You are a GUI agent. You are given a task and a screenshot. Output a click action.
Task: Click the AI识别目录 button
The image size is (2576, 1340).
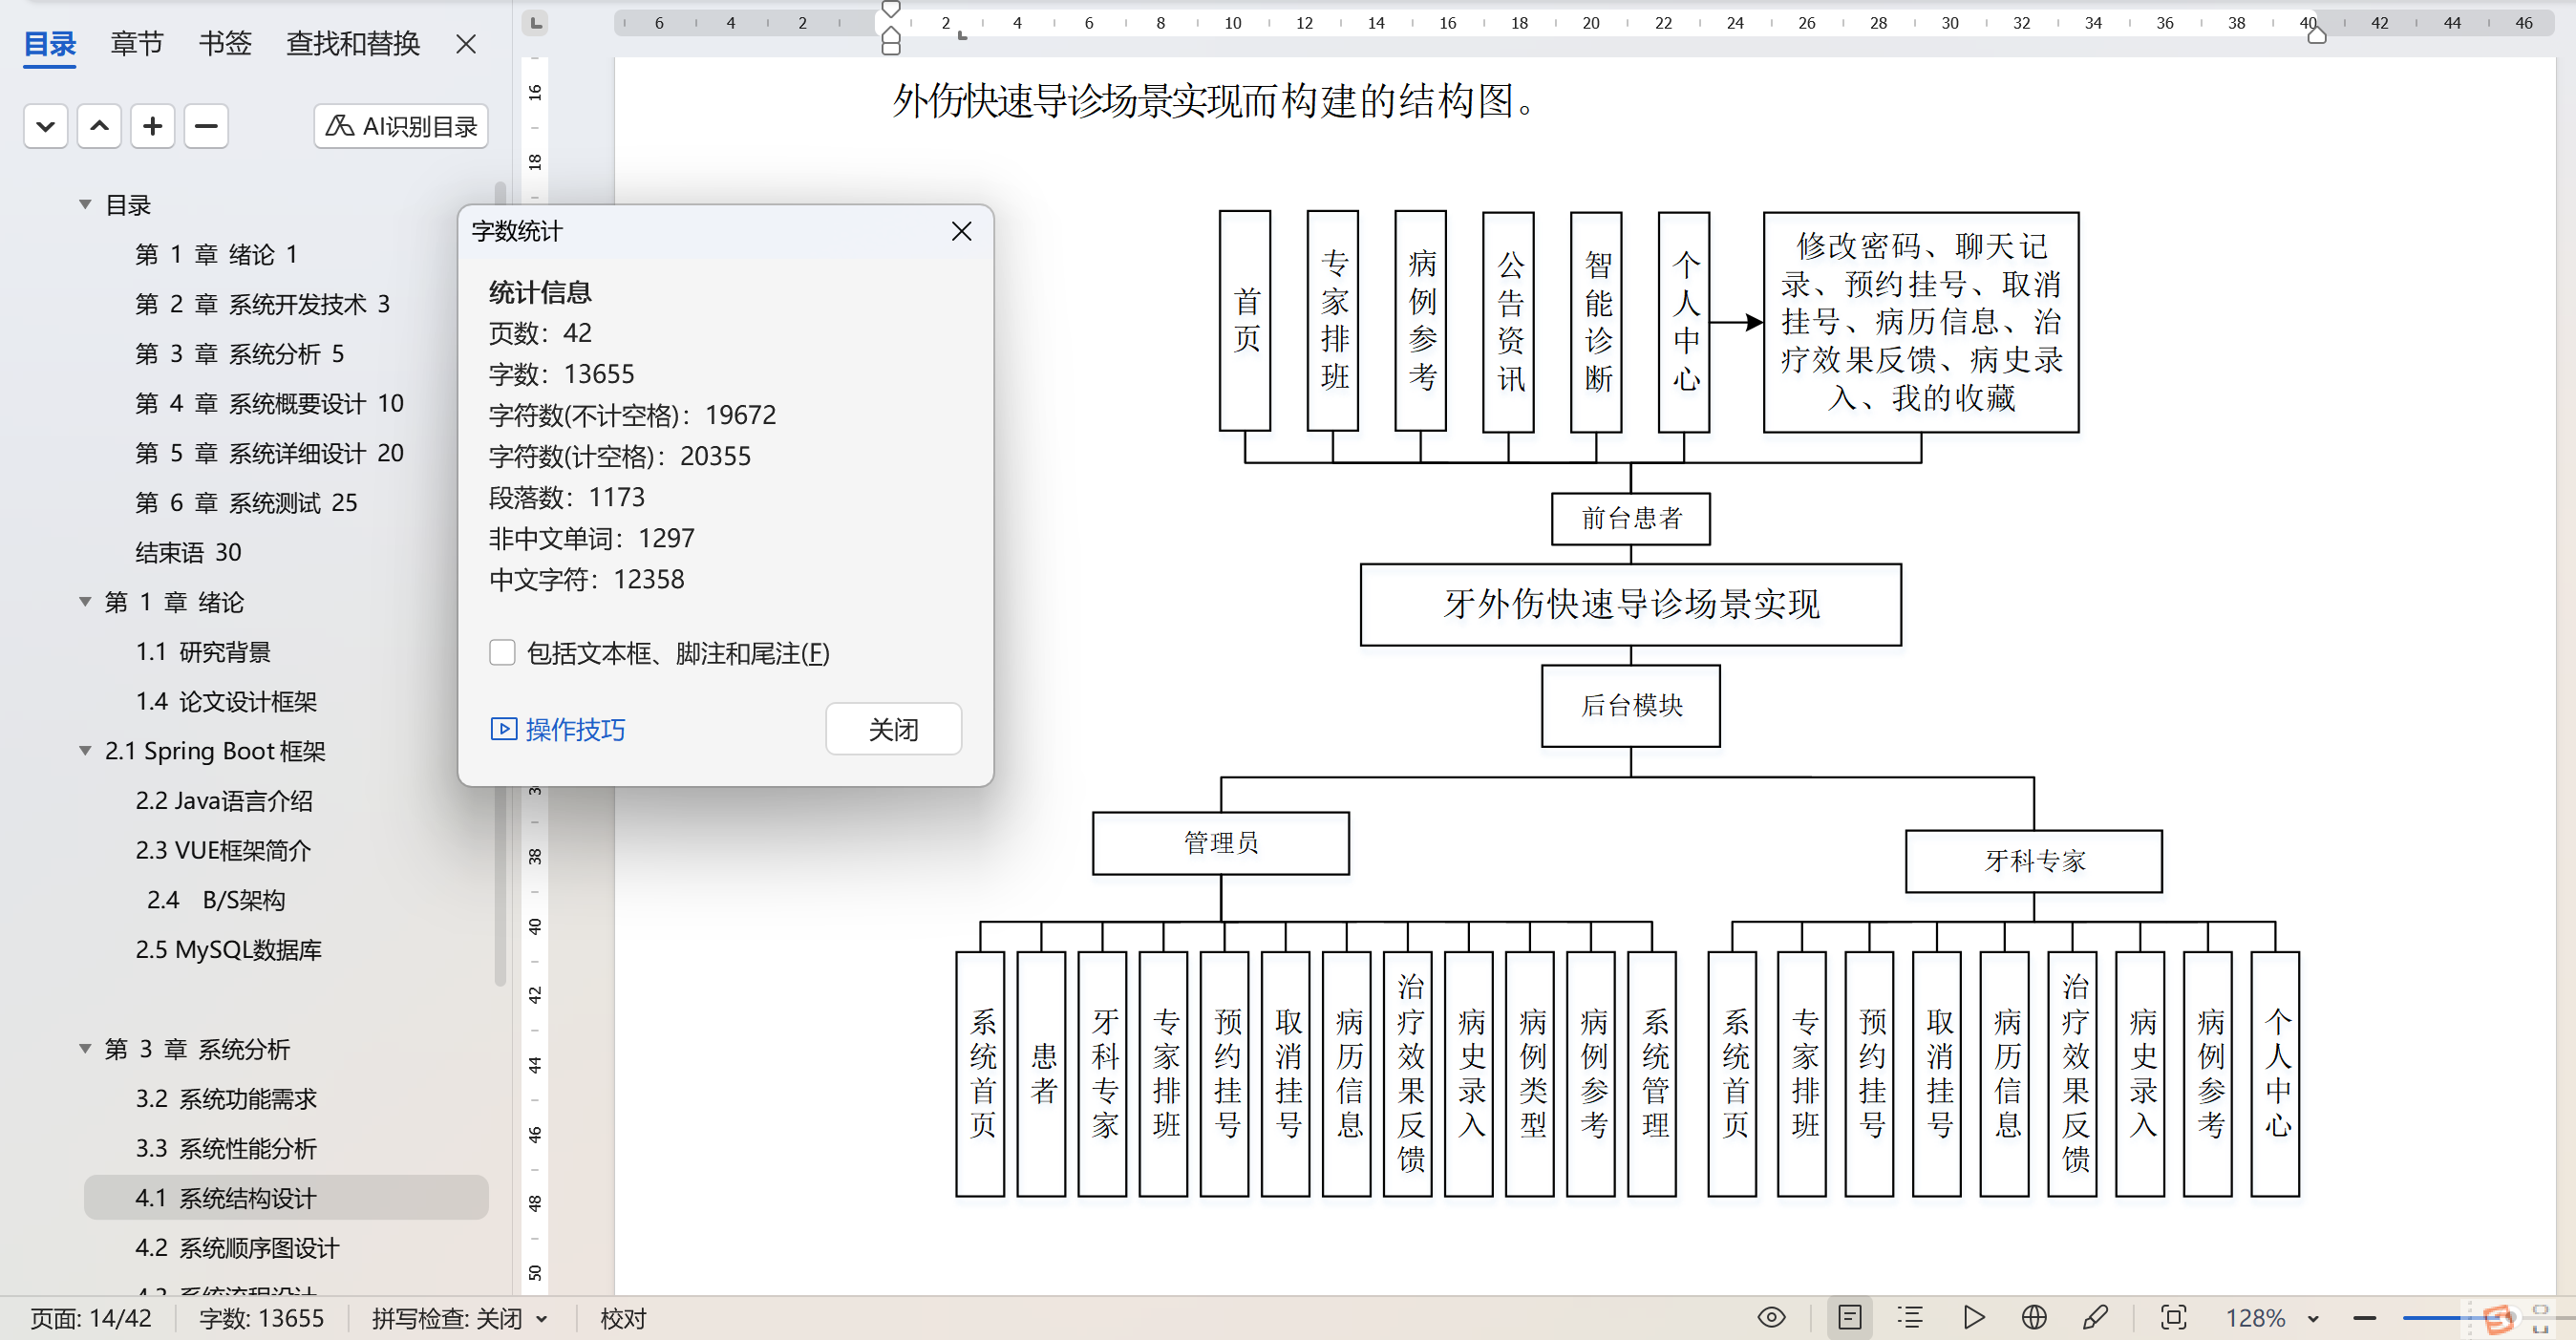[x=401, y=126]
